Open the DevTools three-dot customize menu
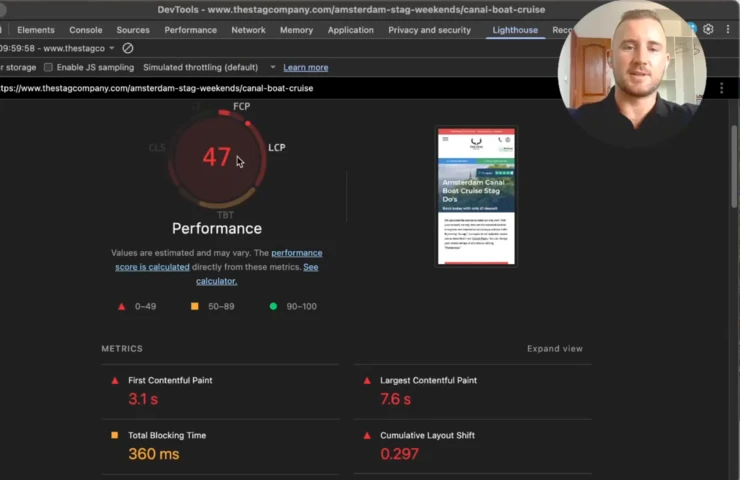The height and width of the screenshot is (480, 740). pos(727,30)
